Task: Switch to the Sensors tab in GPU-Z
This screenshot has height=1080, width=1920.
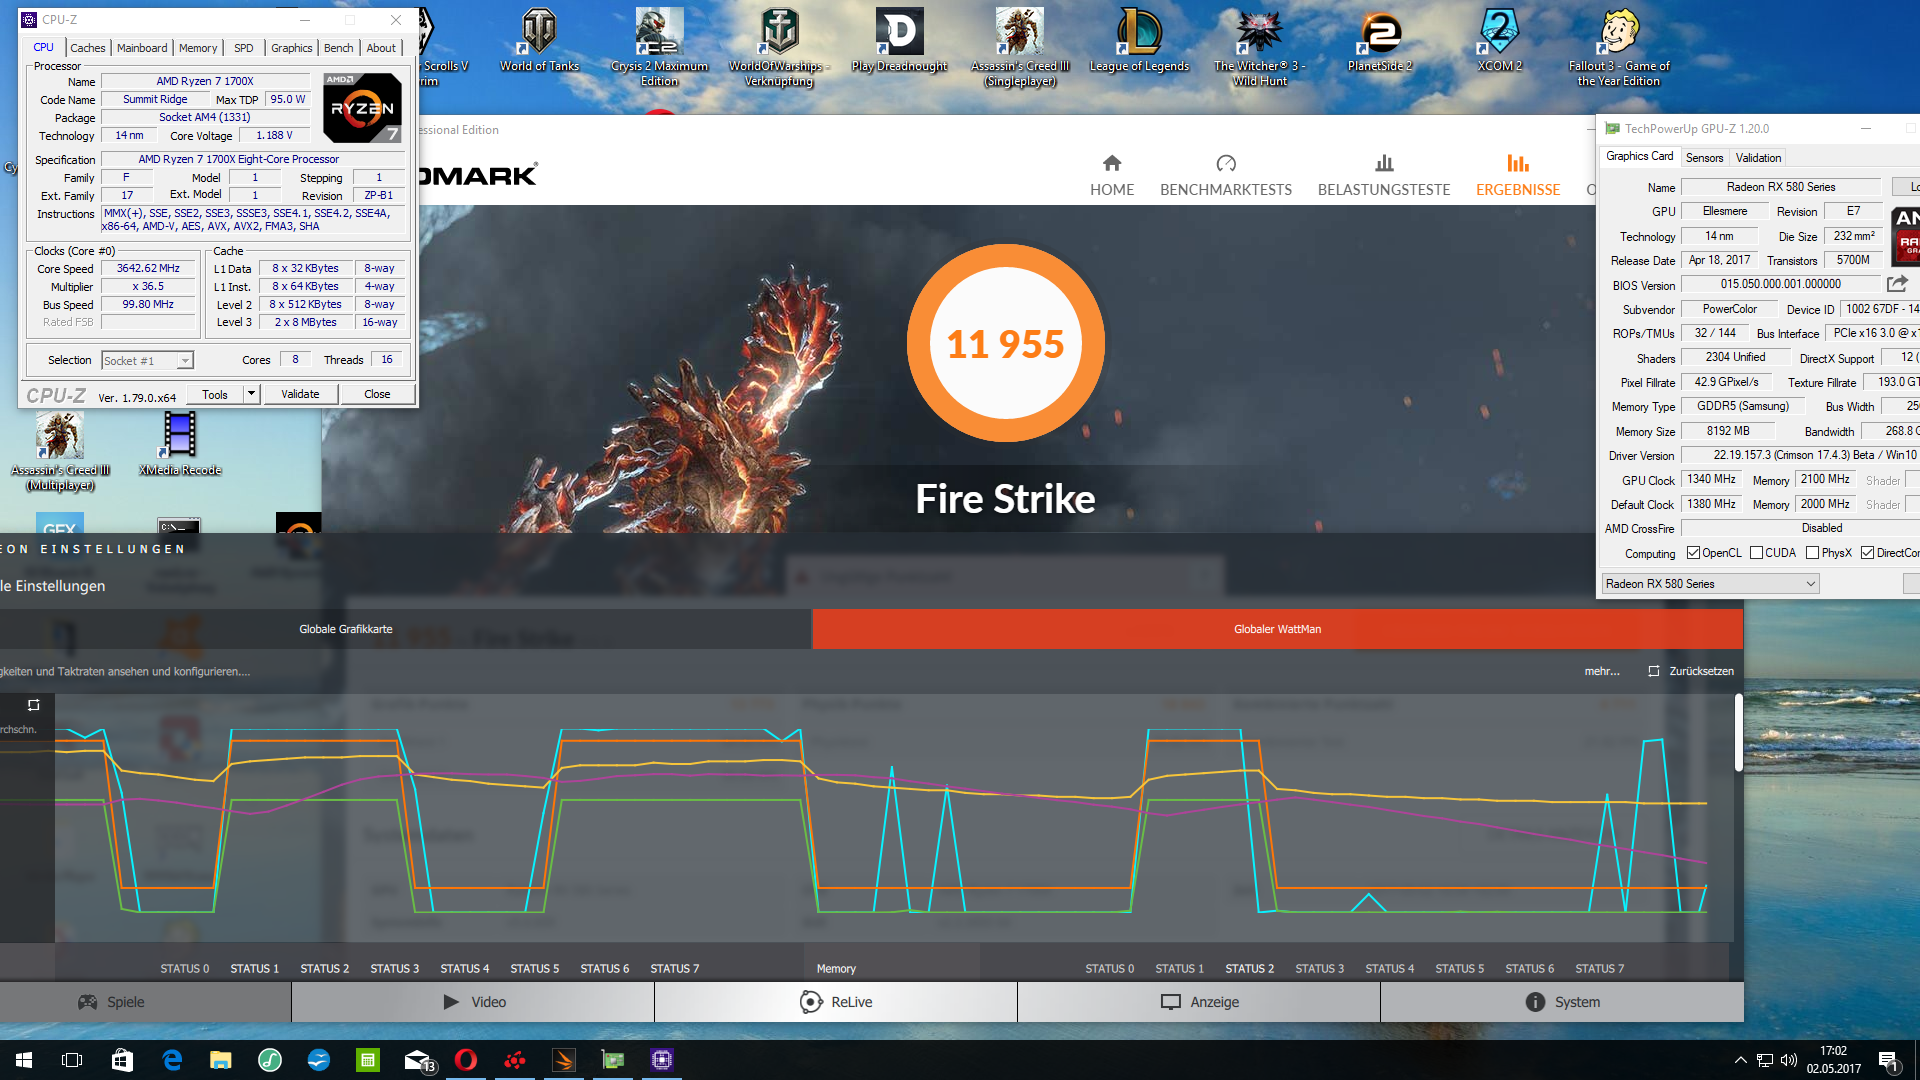Action: [x=1704, y=158]
